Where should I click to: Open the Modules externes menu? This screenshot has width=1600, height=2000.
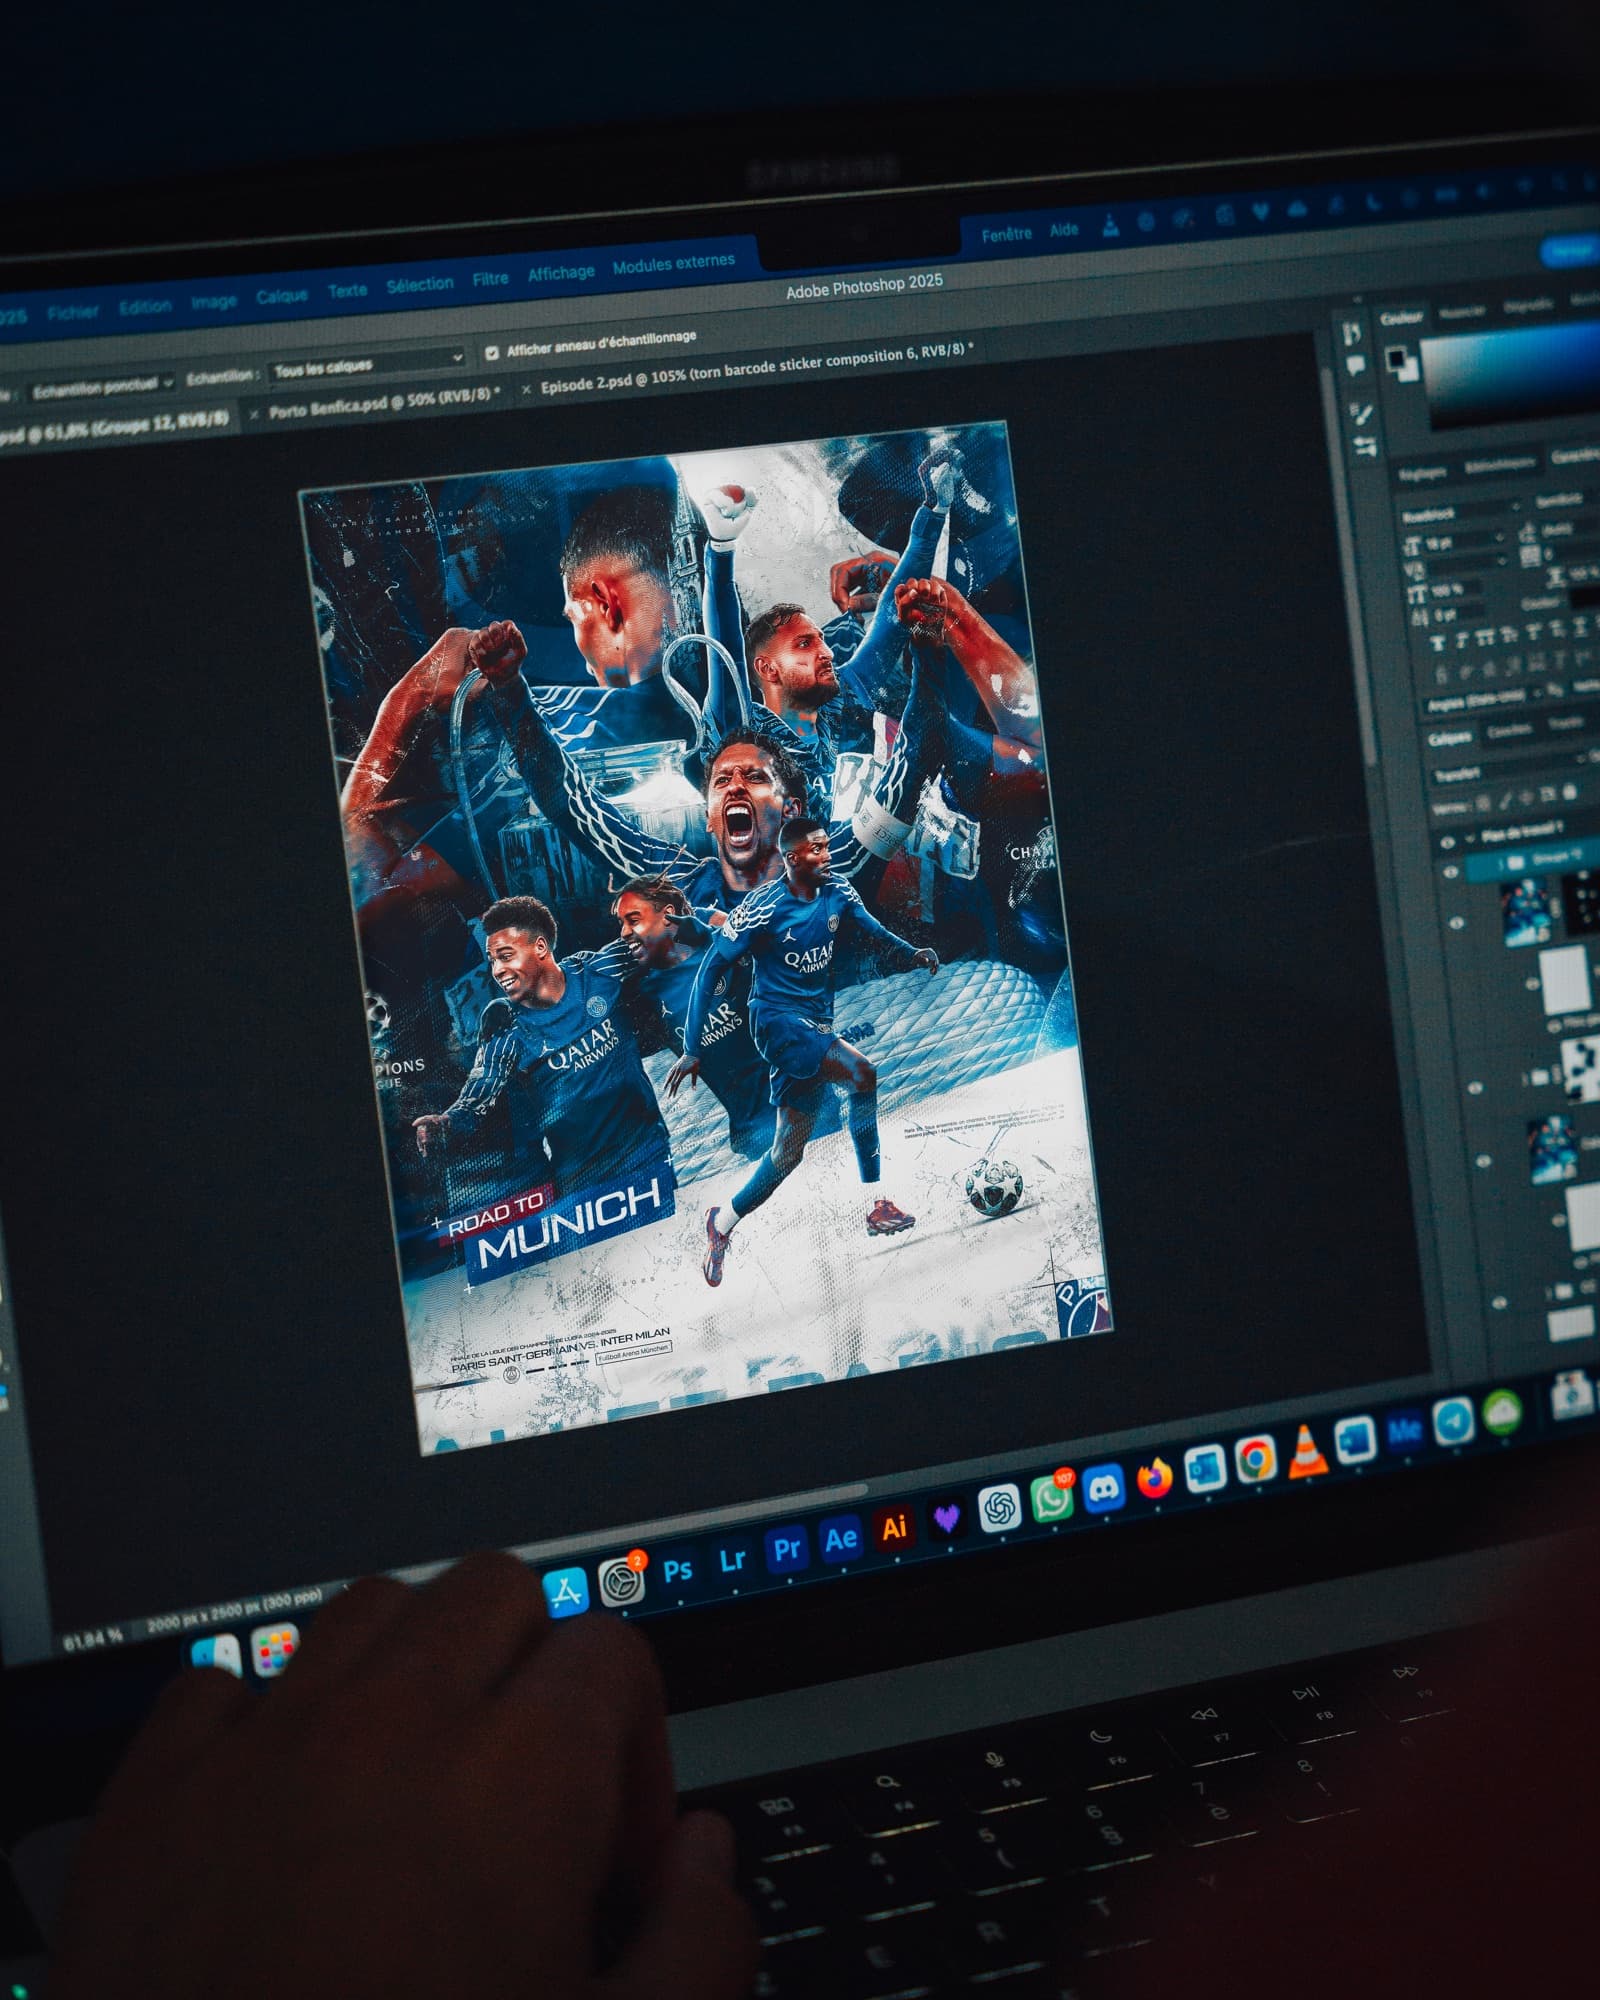click(x=673, y=263)
